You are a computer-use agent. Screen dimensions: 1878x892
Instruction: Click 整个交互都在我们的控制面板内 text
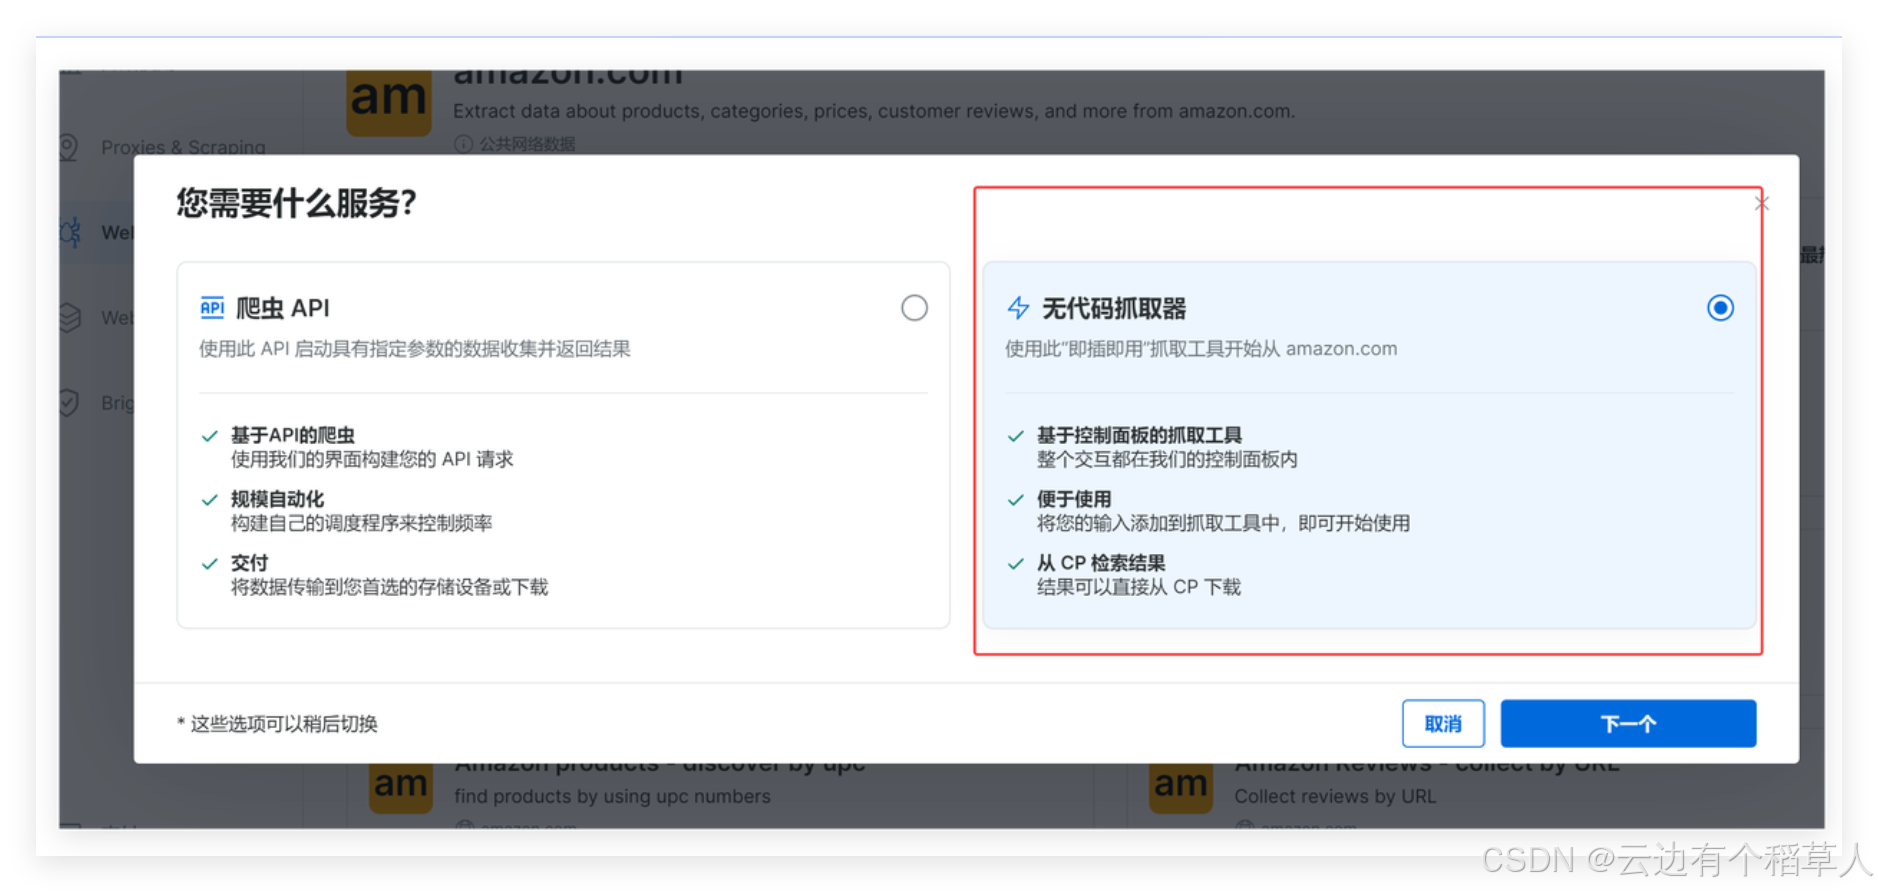point(1167,460)
